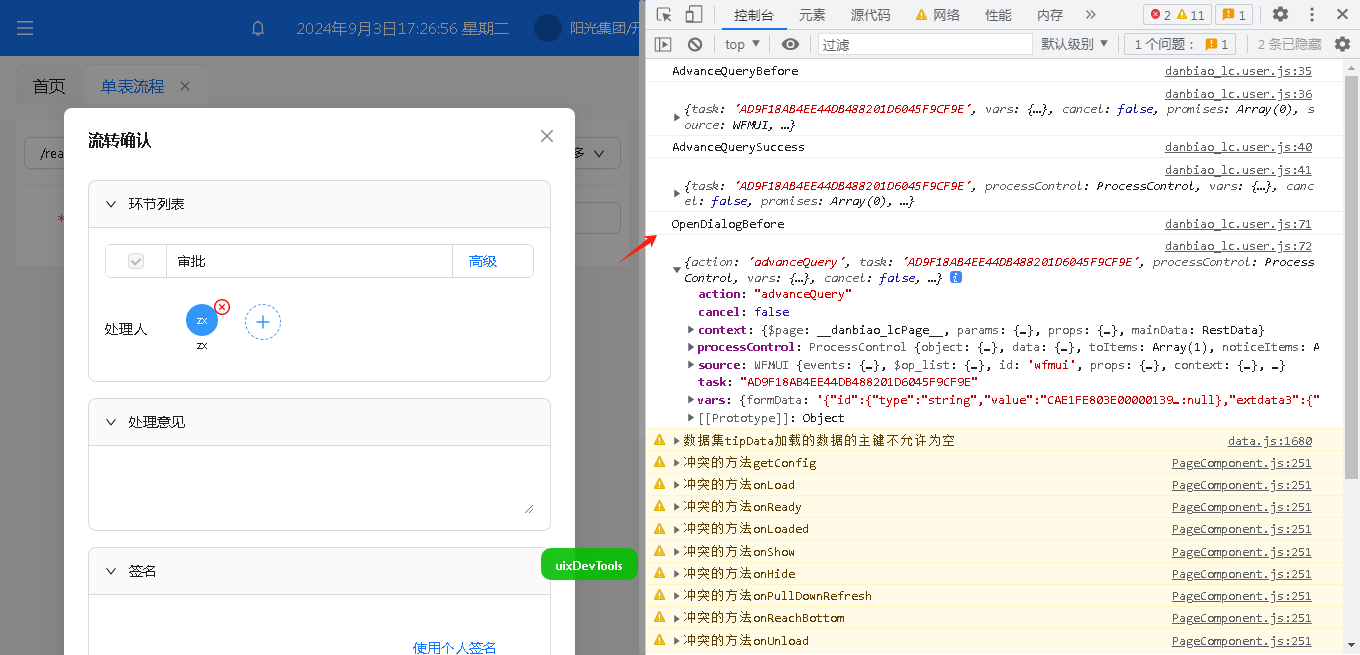
Task: Close the 单表流程 tab
Action: [185, 86]
